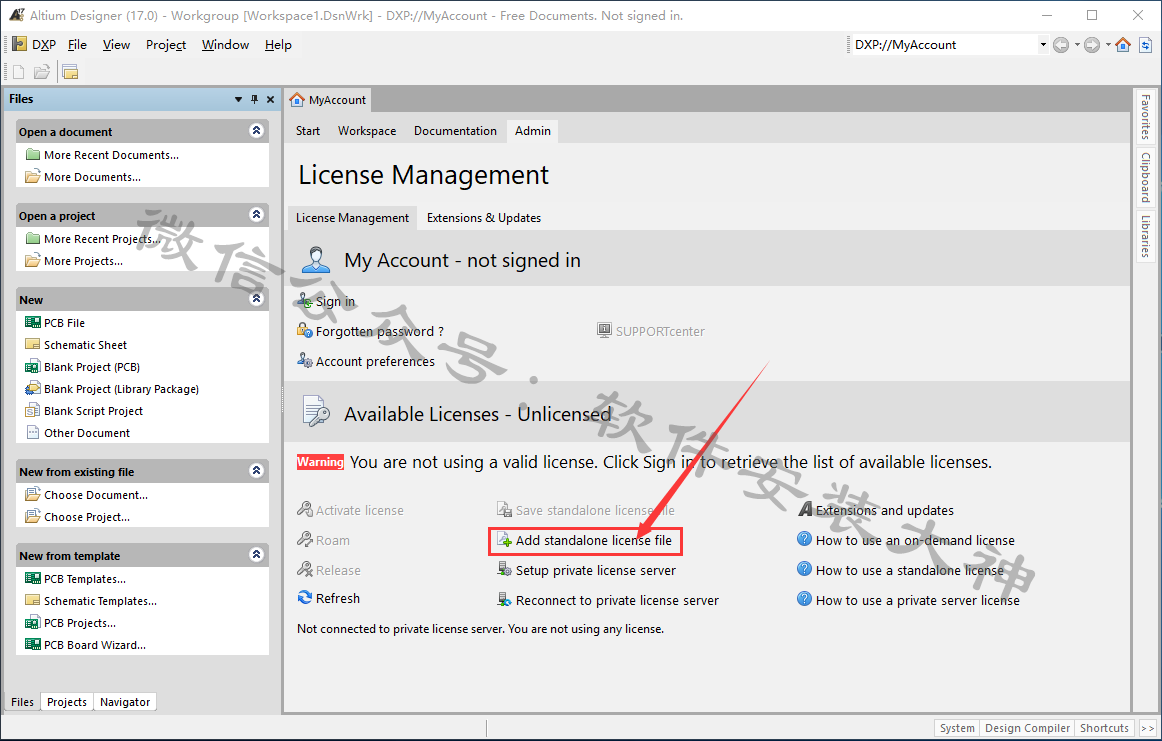This screenshot has height=741, width=1162.
Task: Open the Project menu
Action: click(166, 44)
